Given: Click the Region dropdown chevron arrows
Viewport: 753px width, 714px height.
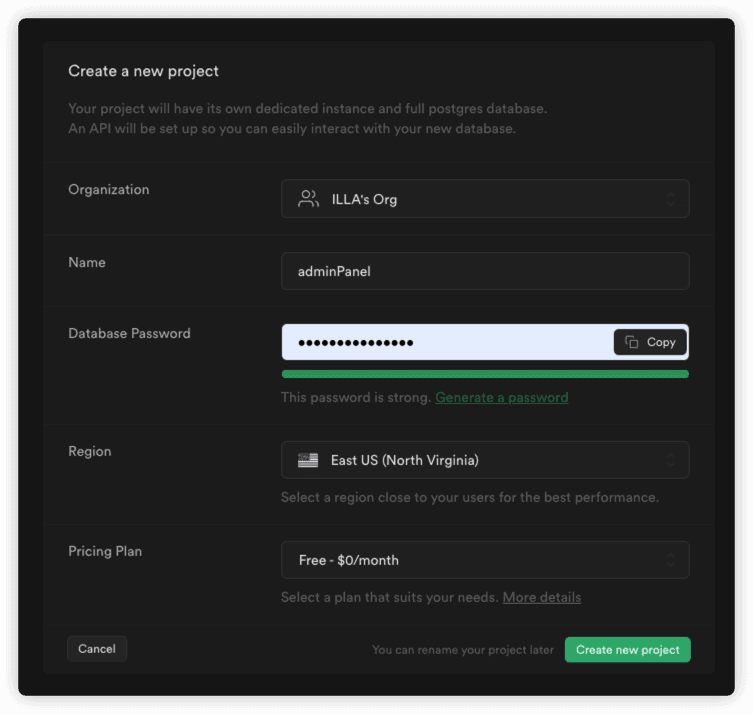Looking at the screenshot, I should (670, 460).
